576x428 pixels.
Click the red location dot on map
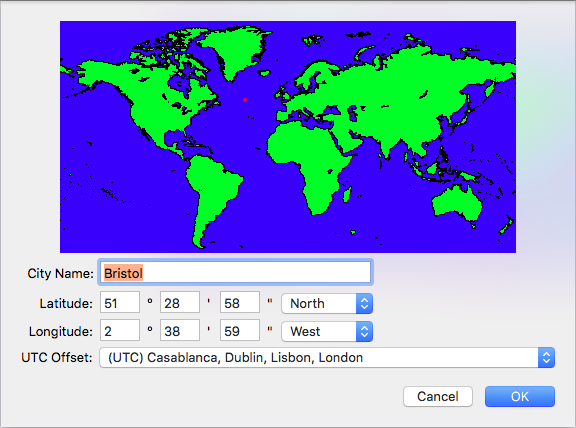(245, 100)
